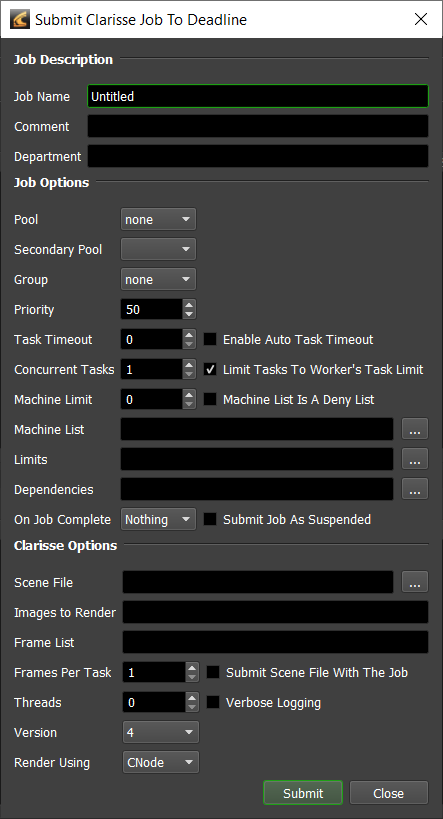Click the Frame List input field
Viewport: 443px width, 819px height.
pyautogui.click(x=275, y=642)
